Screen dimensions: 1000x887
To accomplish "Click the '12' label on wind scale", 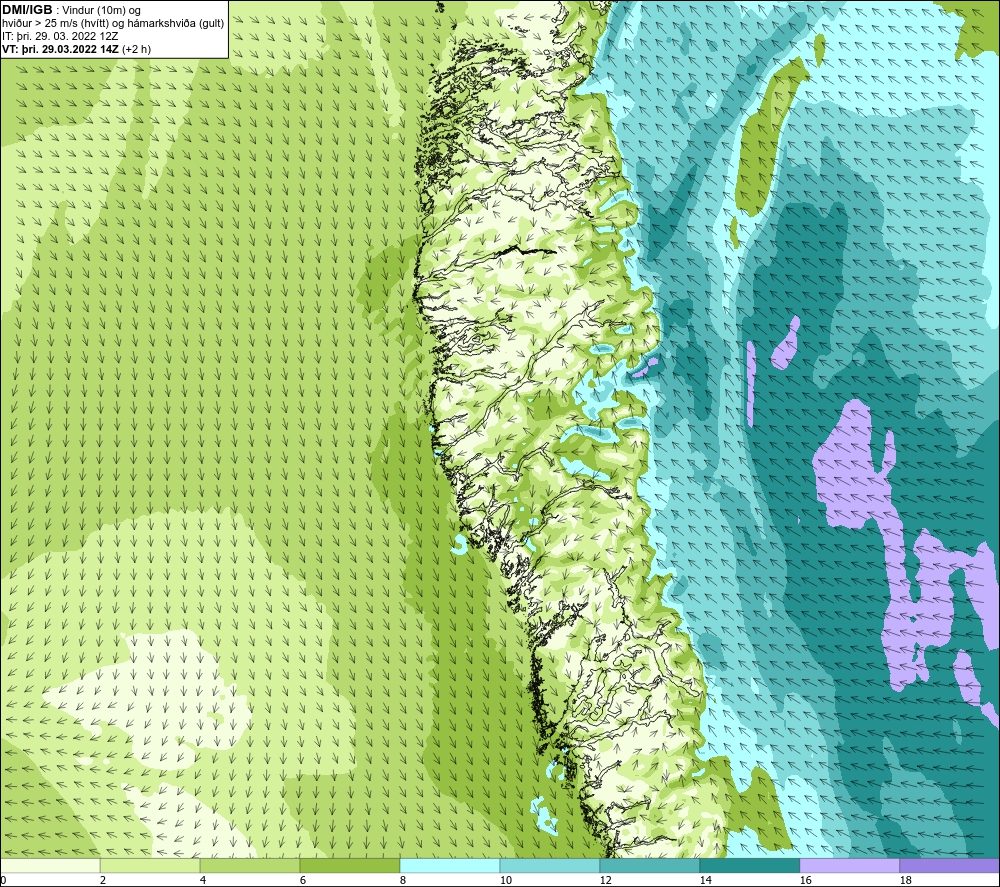I will coord(605,881).
